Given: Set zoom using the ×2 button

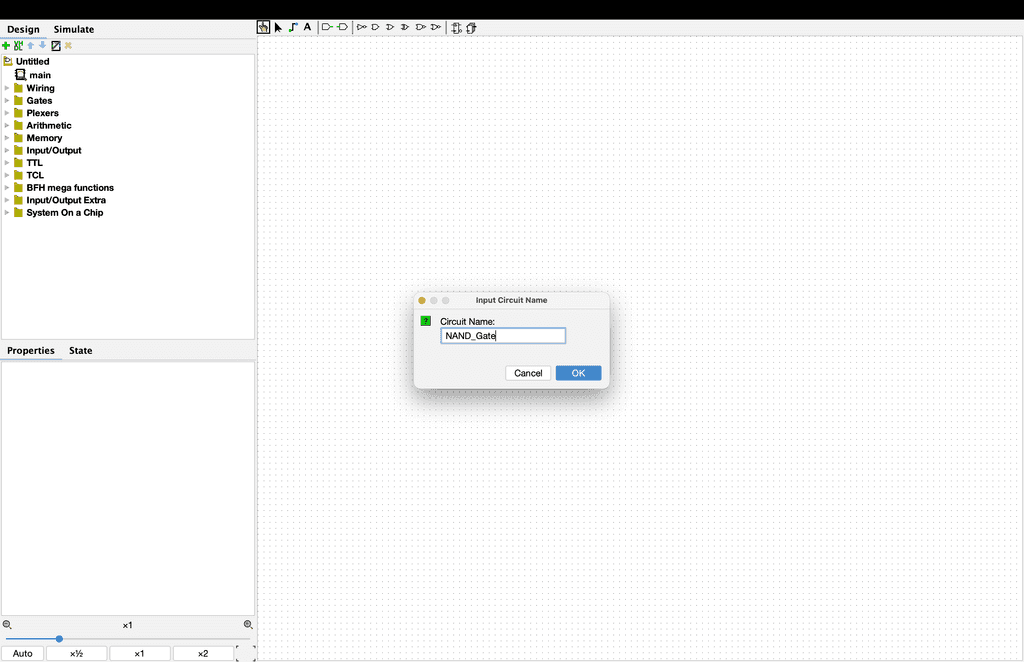Looking at the screenshot, I should [x=203, y=654].
